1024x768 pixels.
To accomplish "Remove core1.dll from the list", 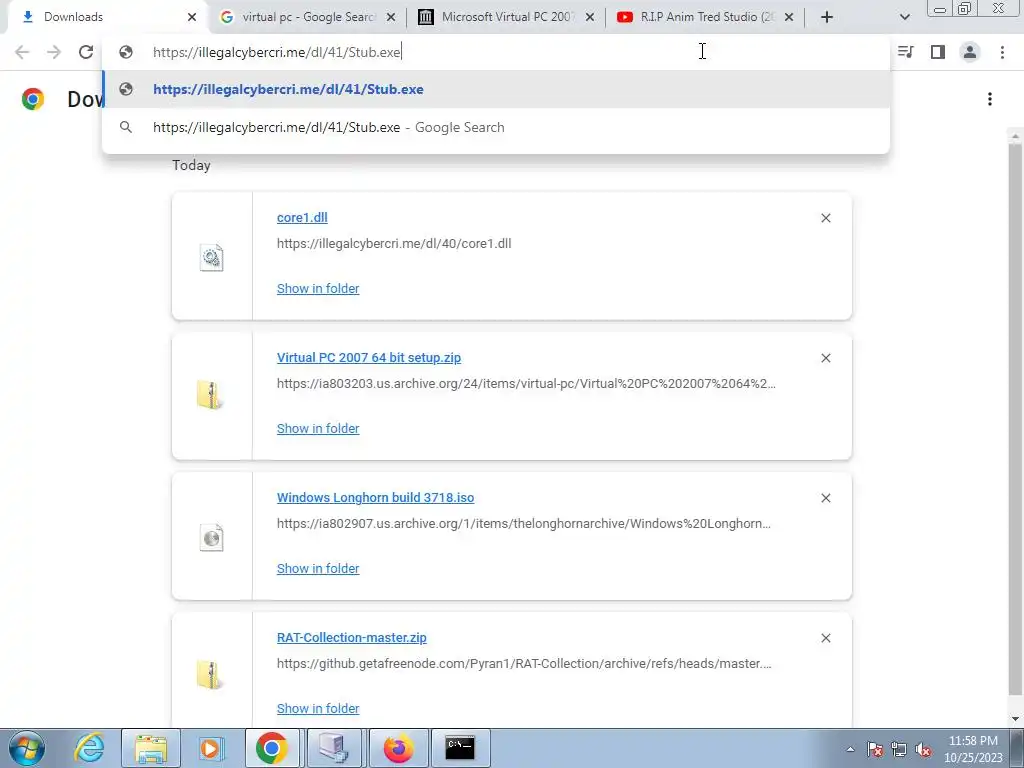I will [x=825, y=218].
